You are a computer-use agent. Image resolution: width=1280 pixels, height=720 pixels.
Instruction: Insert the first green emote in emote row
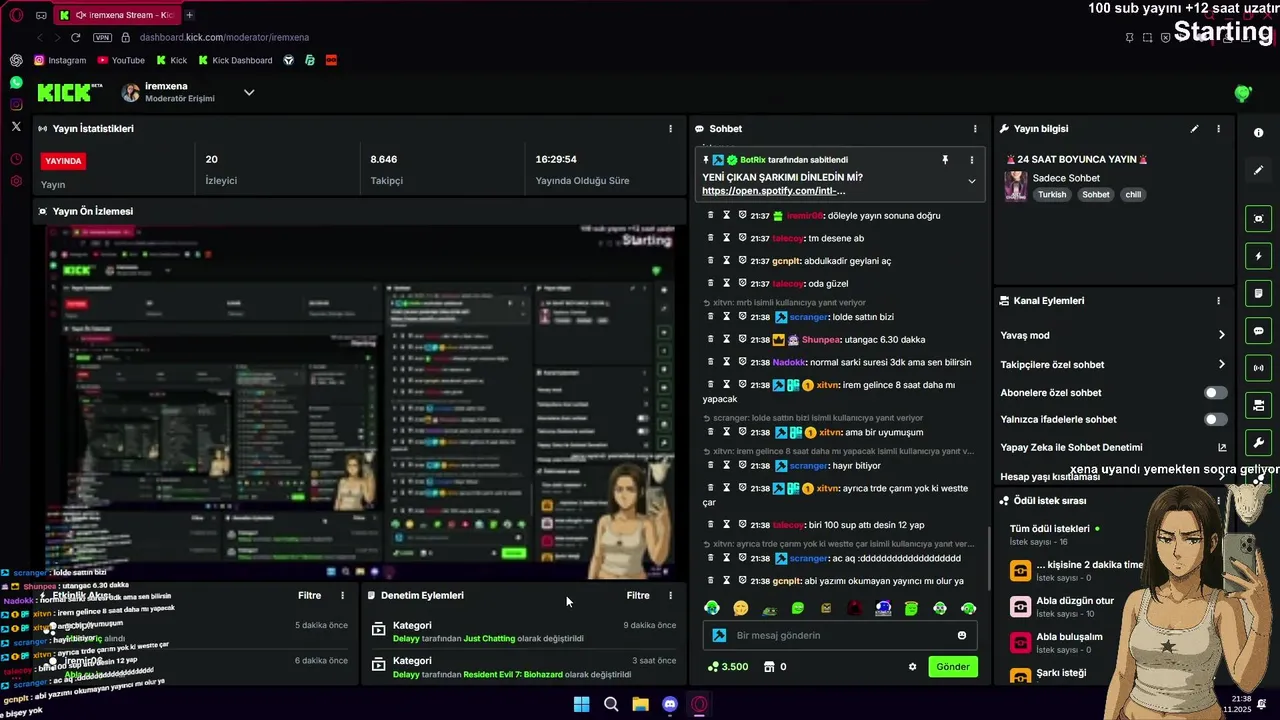[x=712, y=608]
